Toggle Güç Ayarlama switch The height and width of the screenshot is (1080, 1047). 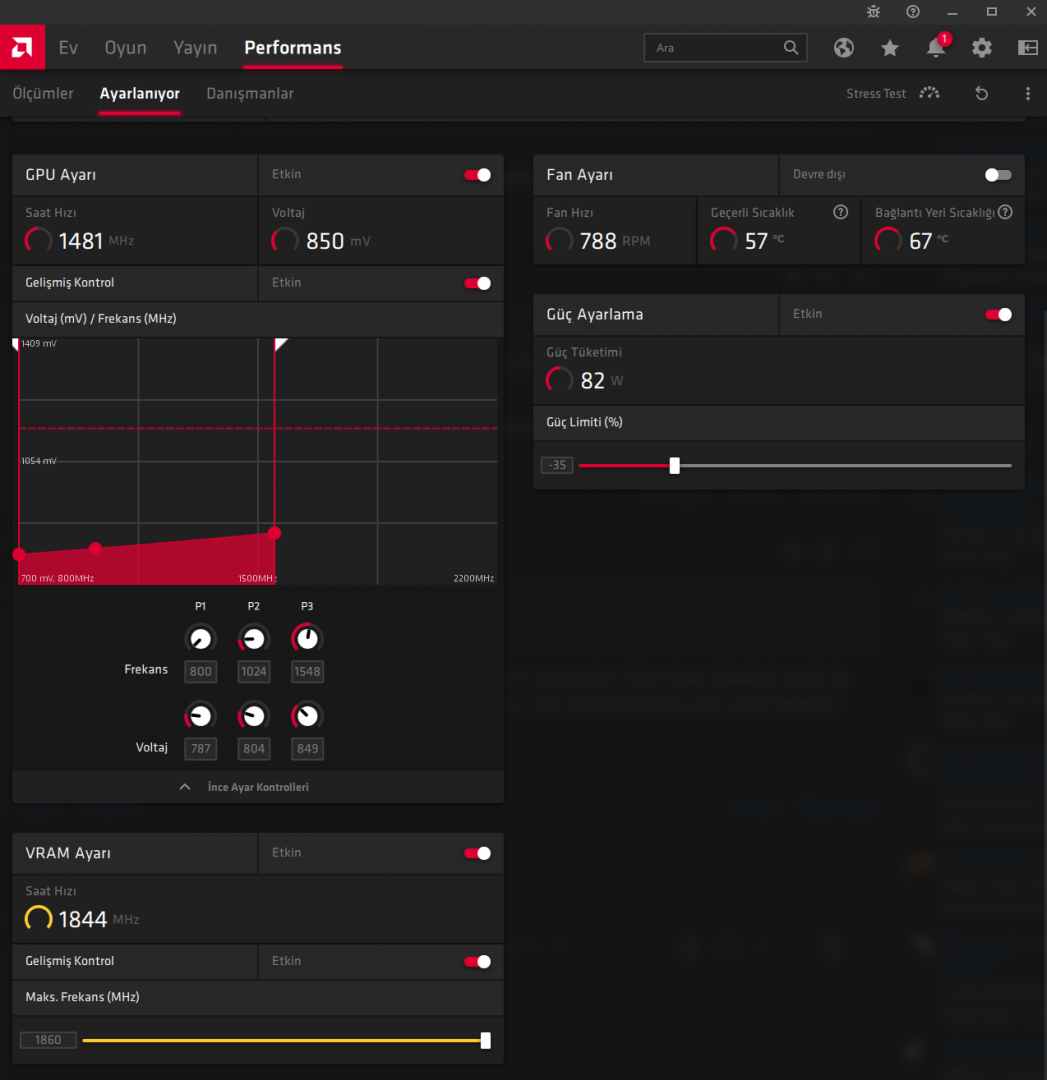click(998, 315)
